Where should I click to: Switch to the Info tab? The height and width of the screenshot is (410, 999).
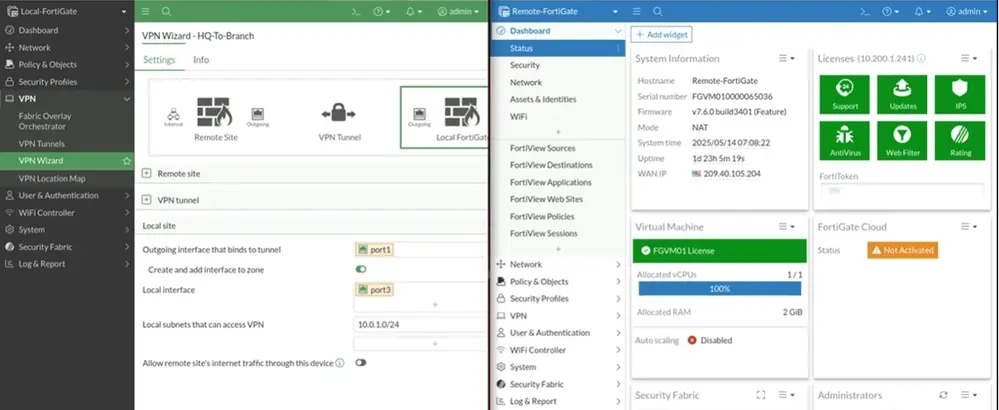click(201, 60)
